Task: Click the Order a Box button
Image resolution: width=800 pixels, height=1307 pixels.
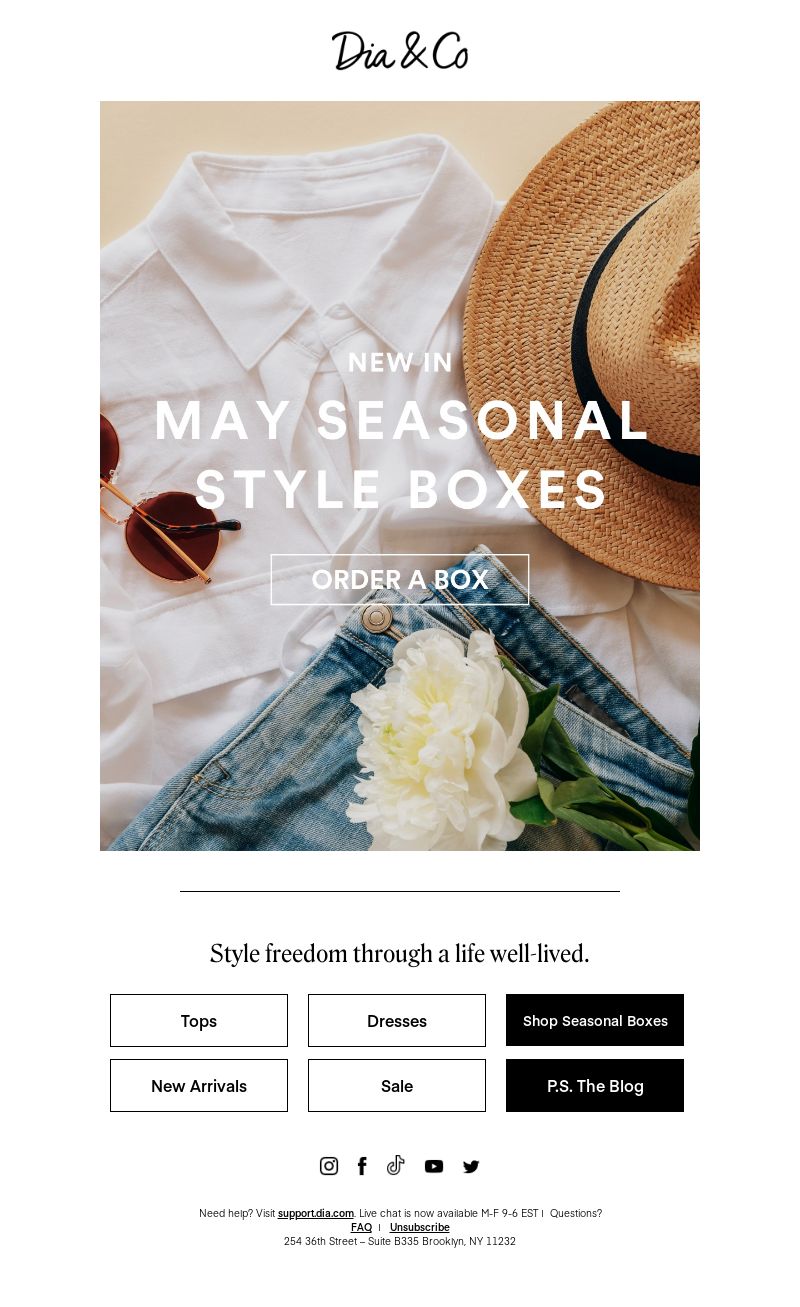Action: [x=400, y=580]
